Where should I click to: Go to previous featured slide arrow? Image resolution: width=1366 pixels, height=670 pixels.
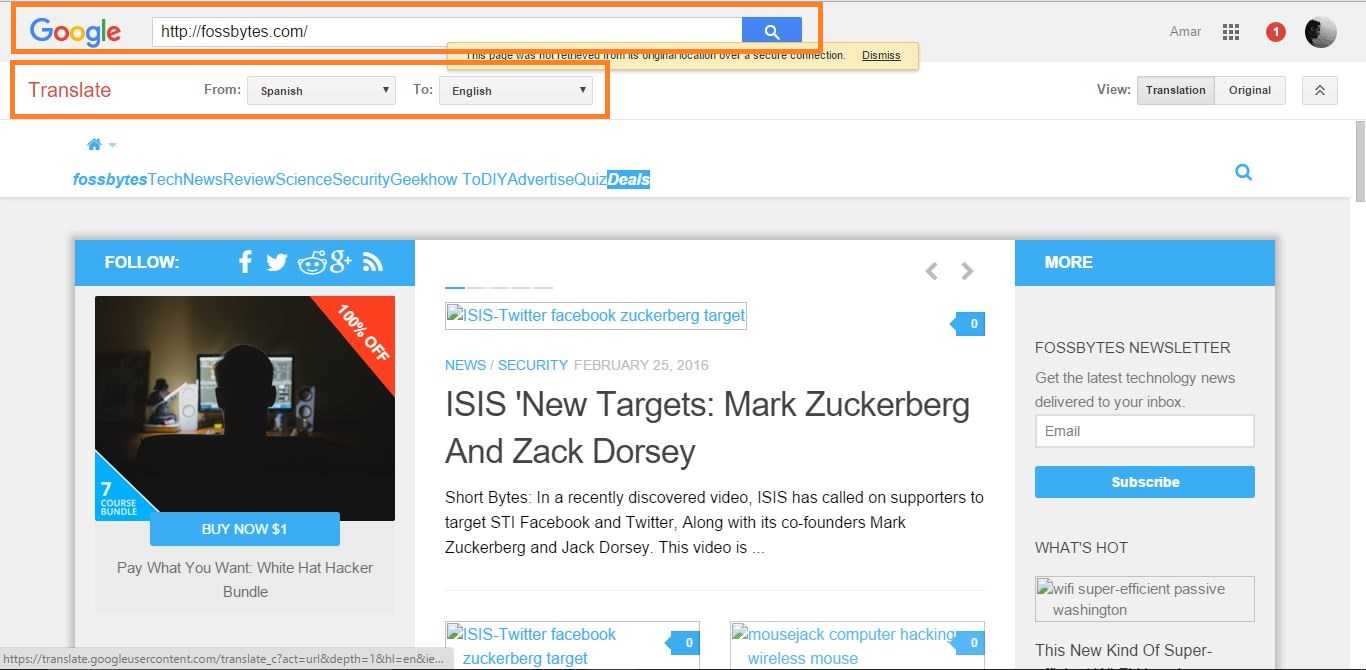[x=931, y=271]
